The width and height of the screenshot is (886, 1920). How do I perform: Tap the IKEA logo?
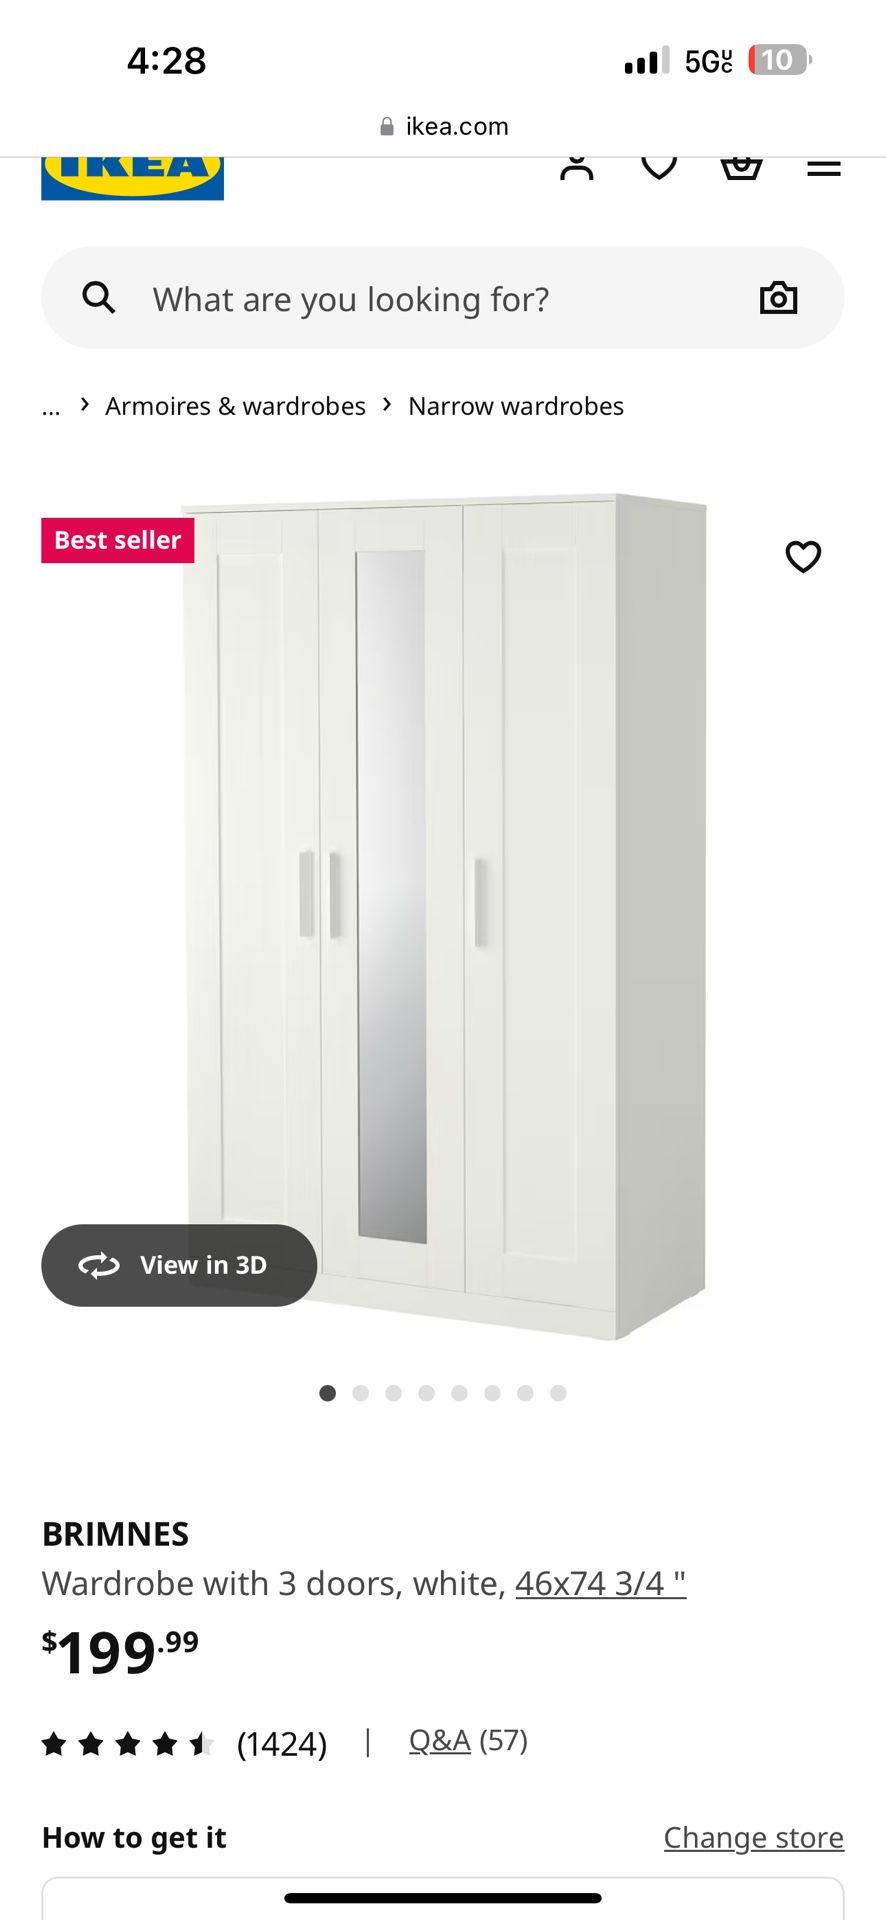click(132, 178)
